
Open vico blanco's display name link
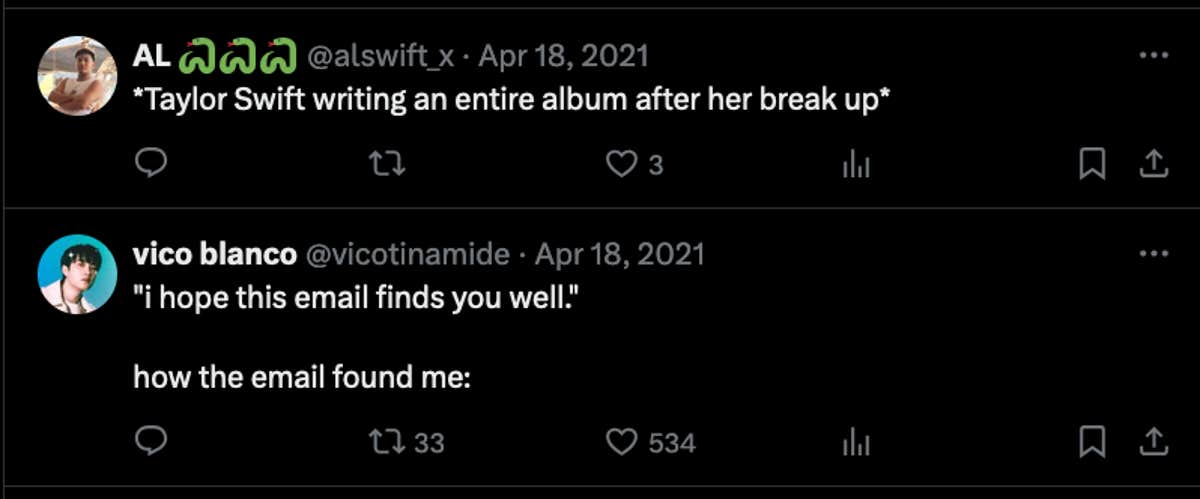pyautogui.click(x=214, y=254)
